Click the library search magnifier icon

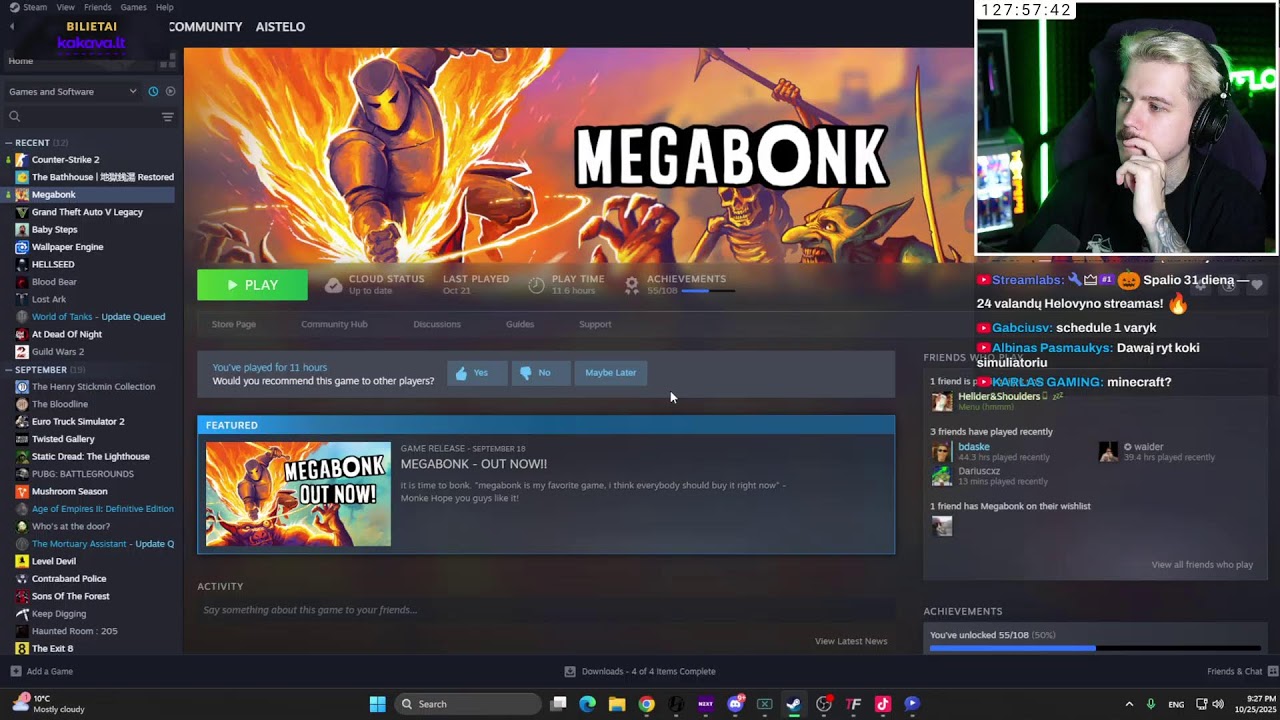[15, 117]
